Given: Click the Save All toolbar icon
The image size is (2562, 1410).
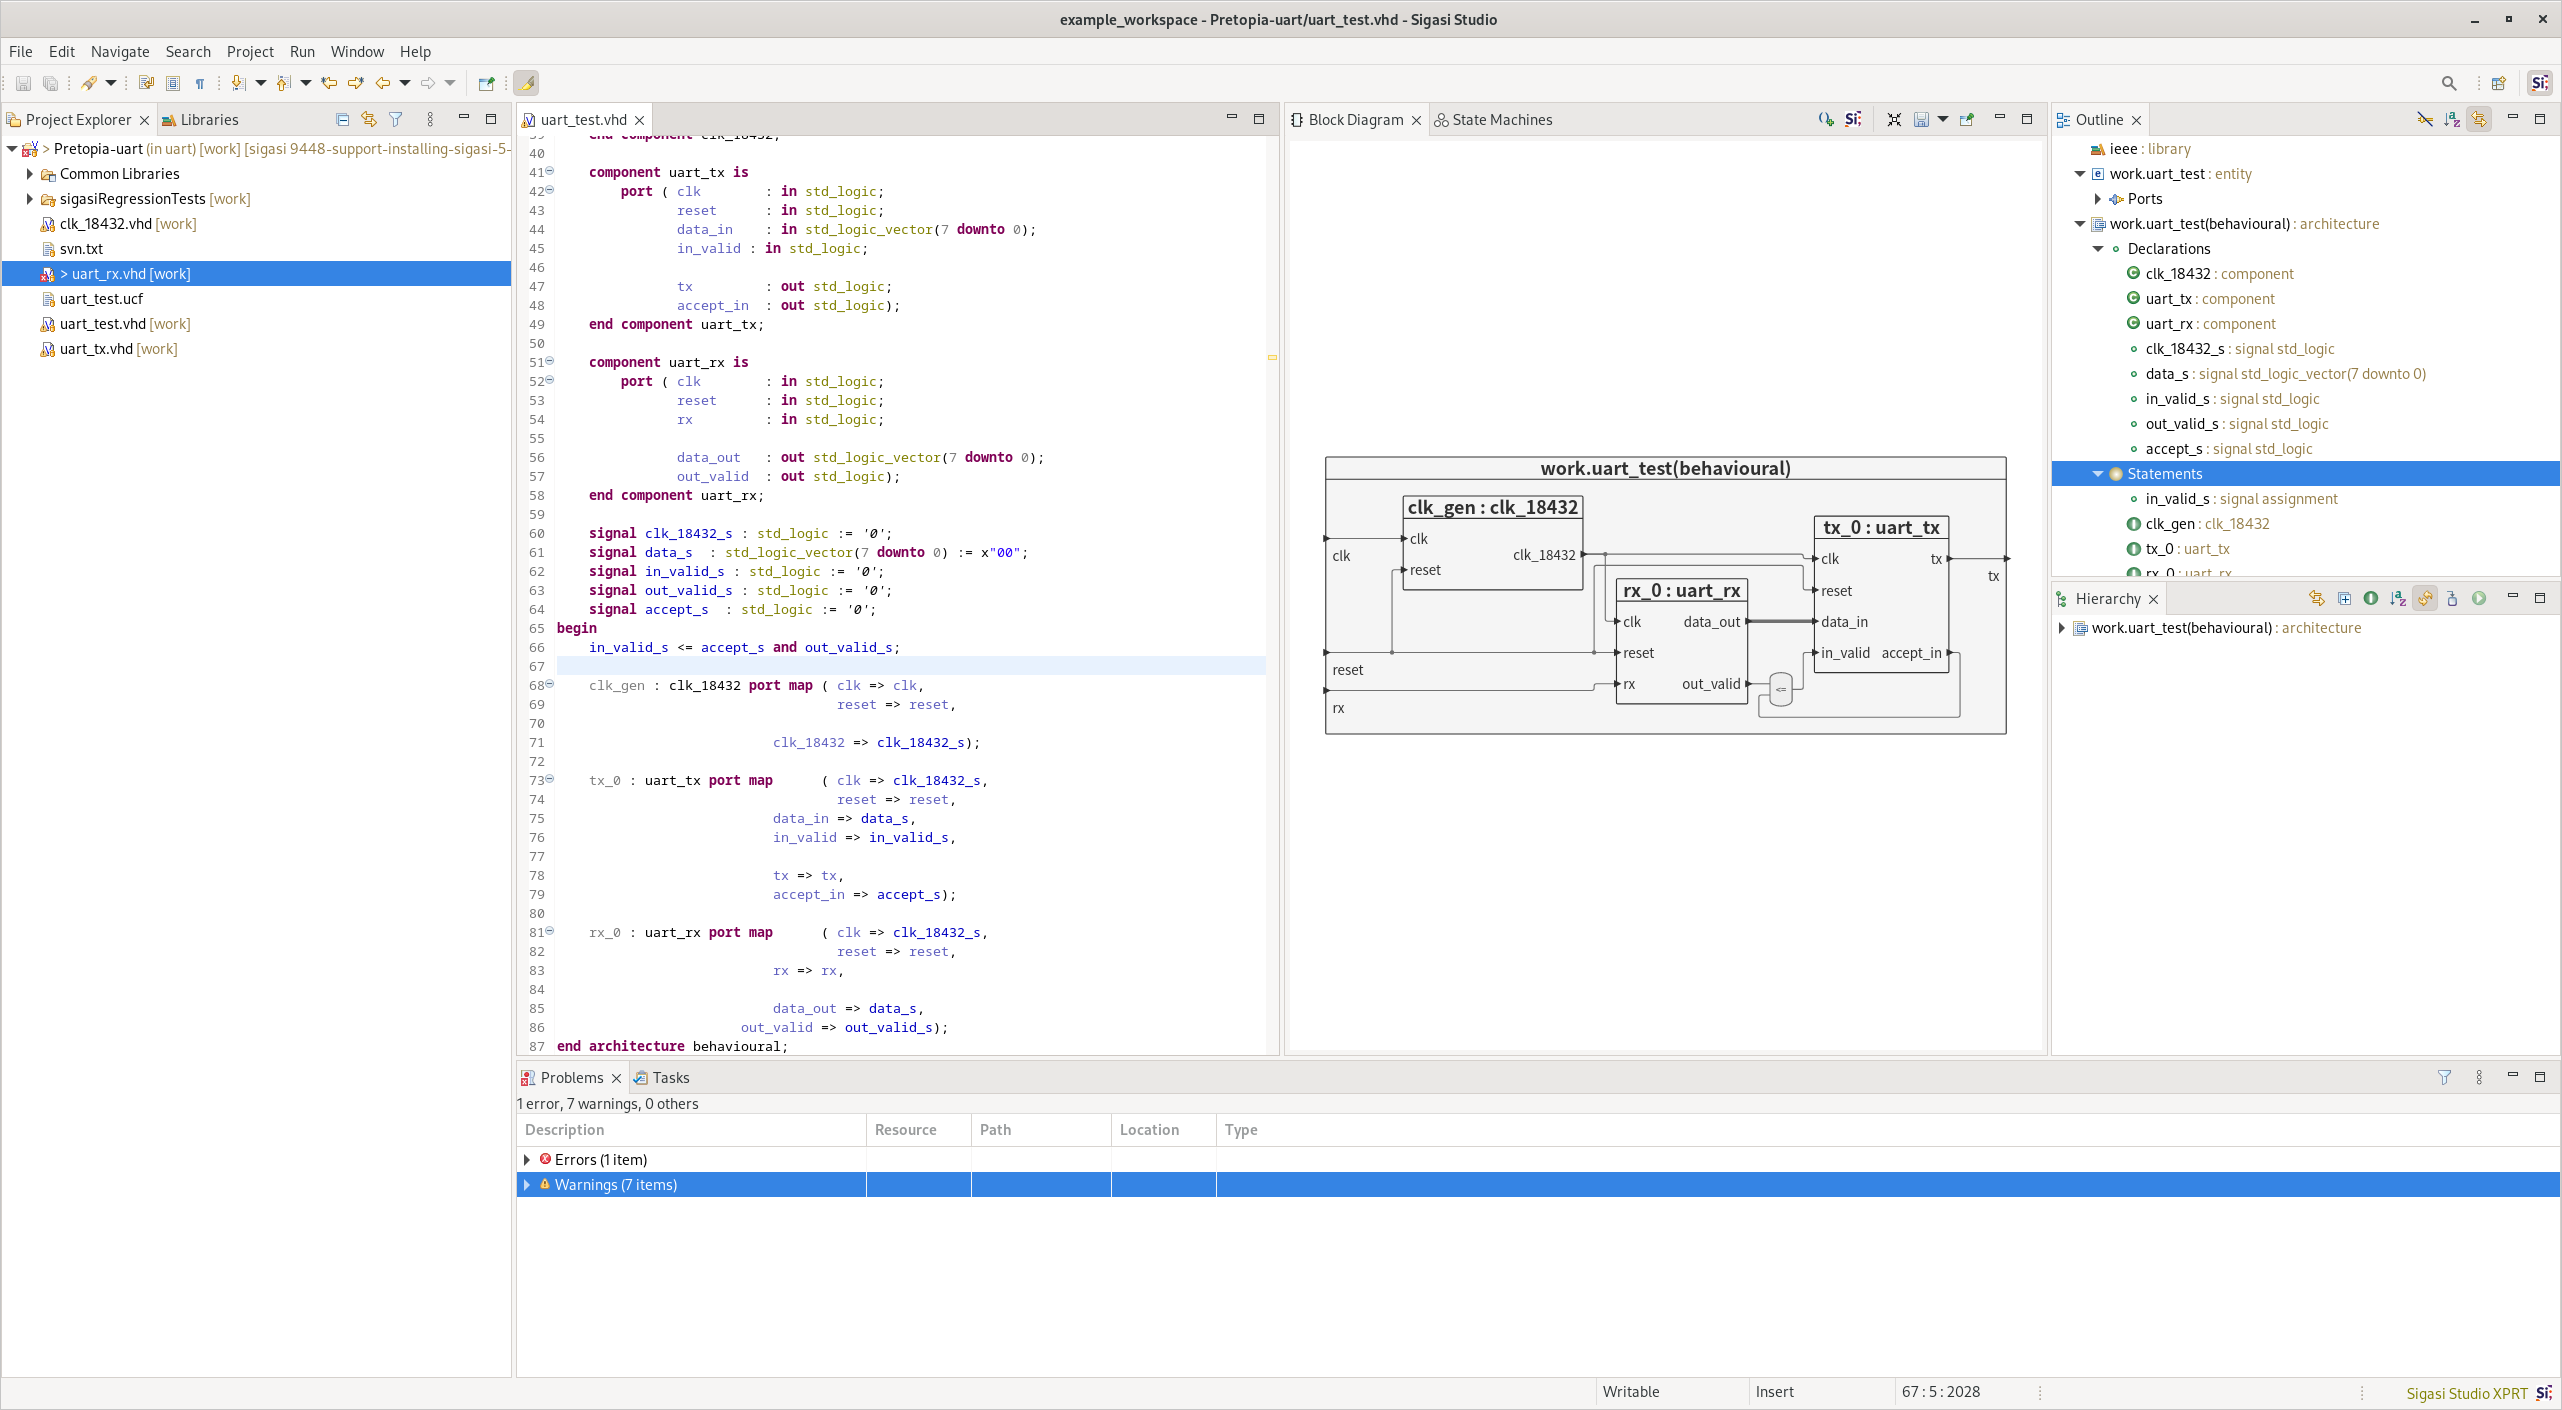Looking at the screenshot, I should (50, 84).
